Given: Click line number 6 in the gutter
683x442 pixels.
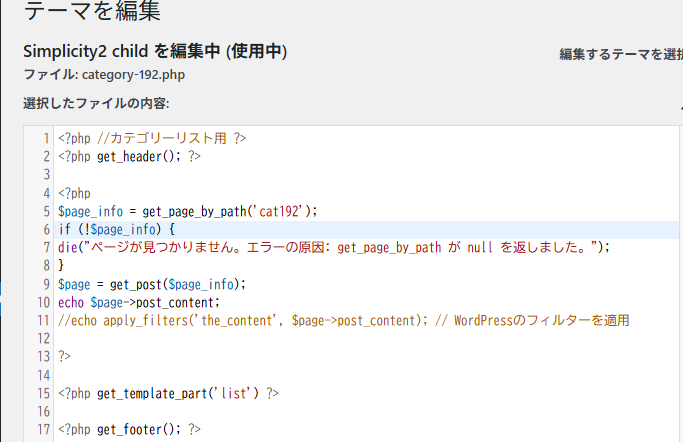Looking at the screenshot, I should [47, 229].
